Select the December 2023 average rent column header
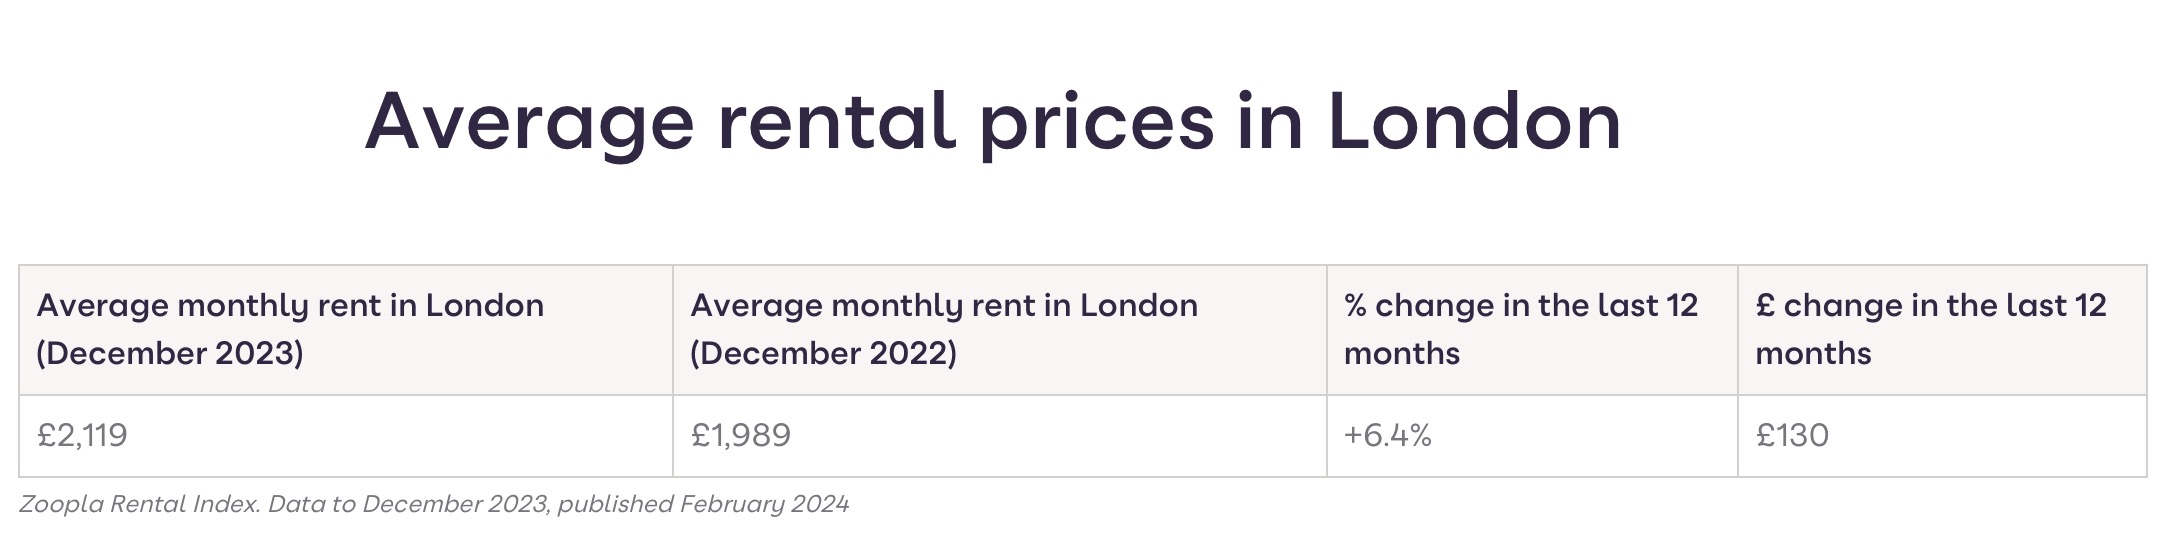 pos(290,328)
